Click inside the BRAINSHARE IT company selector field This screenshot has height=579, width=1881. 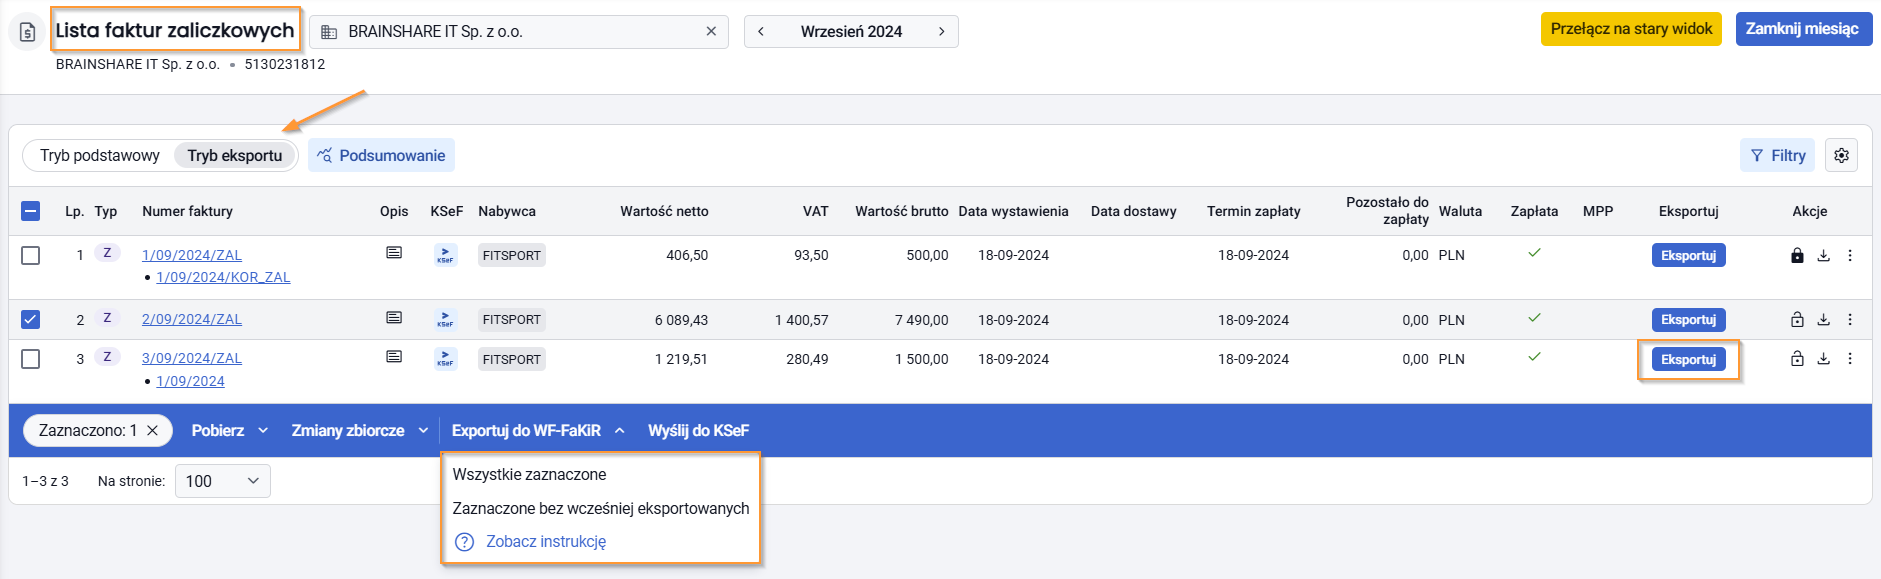pyautogui.click(x=519, y=32)
